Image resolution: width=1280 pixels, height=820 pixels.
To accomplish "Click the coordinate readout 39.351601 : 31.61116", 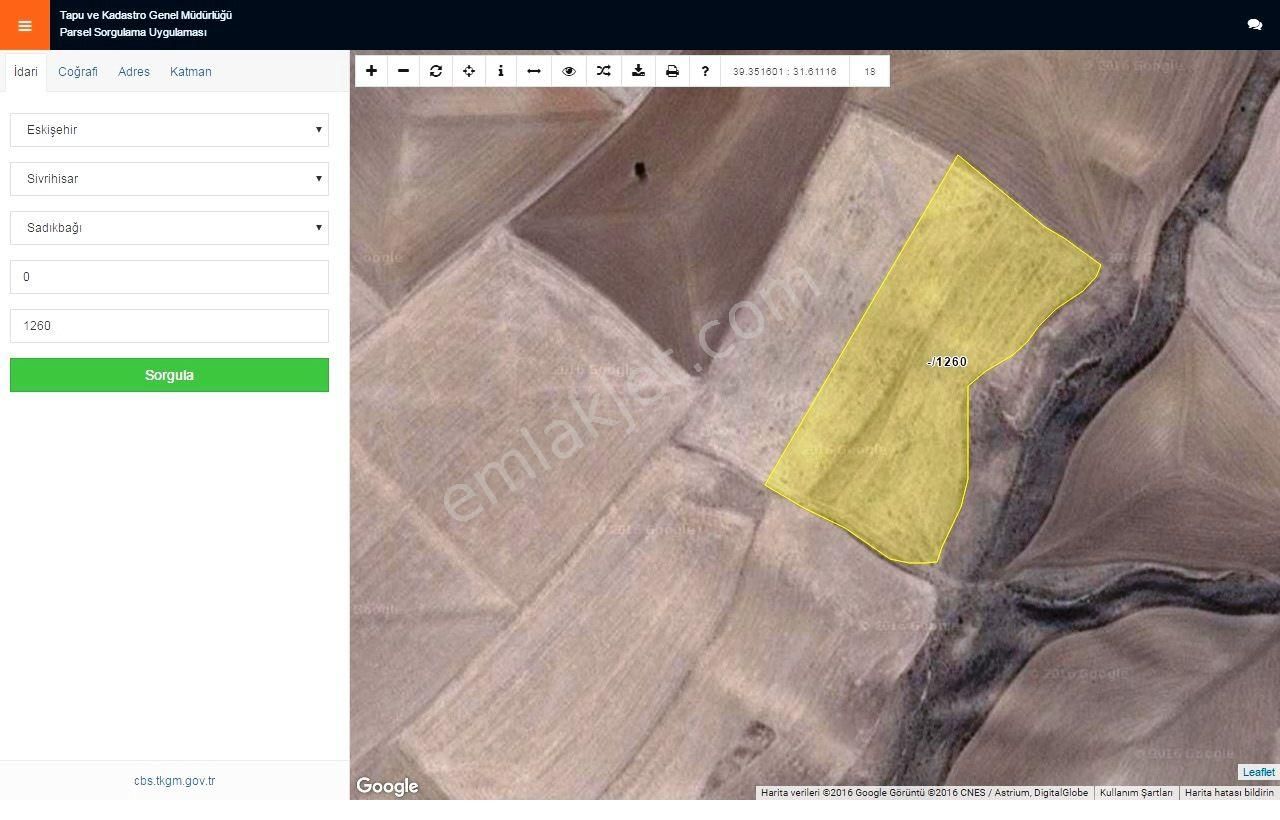I will click(785, 72).
